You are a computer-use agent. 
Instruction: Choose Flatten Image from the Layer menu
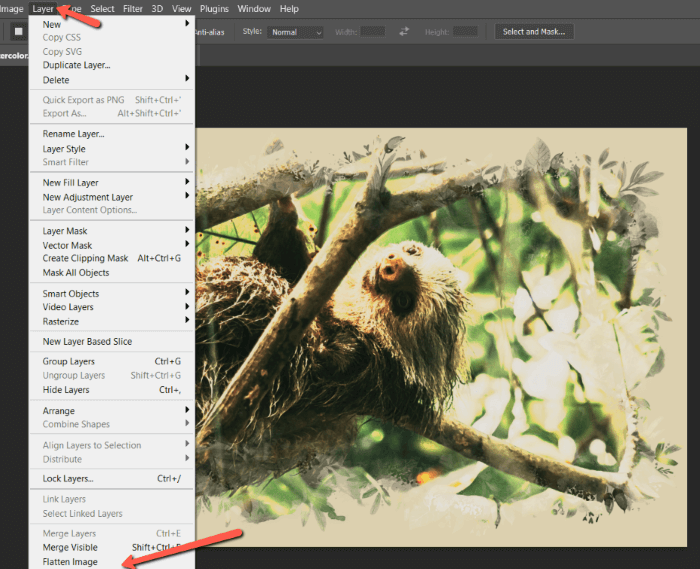pos(70,562)
